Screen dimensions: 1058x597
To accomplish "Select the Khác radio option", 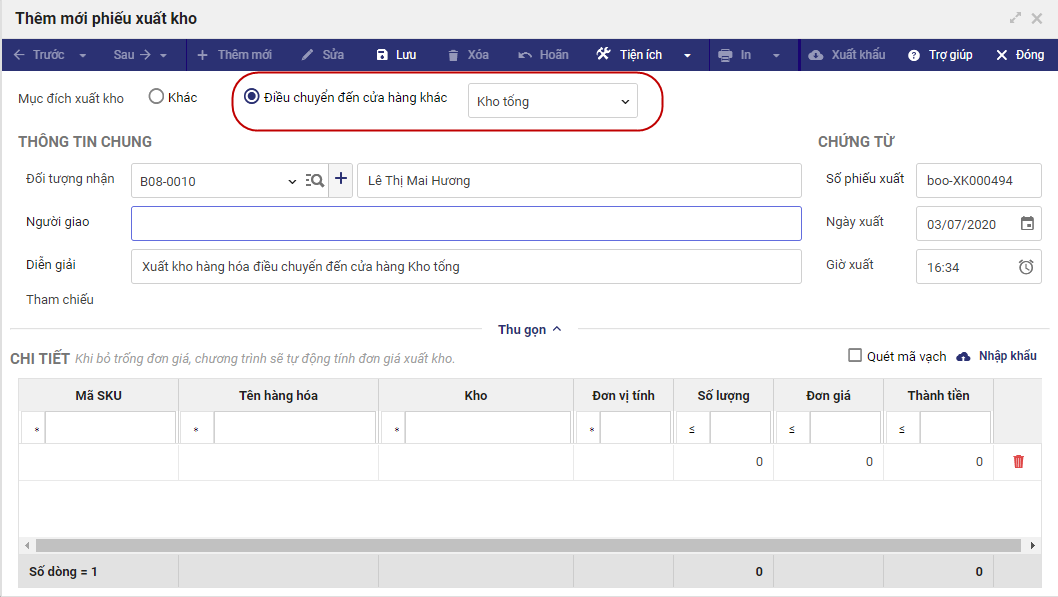I will tap(156, 97).
